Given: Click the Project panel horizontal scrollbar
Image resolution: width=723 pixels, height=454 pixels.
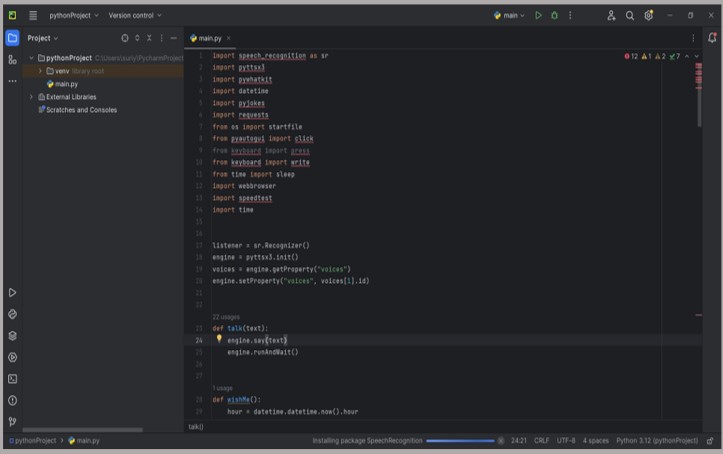Looking at the screenshot, I should (x=83, y=430).
